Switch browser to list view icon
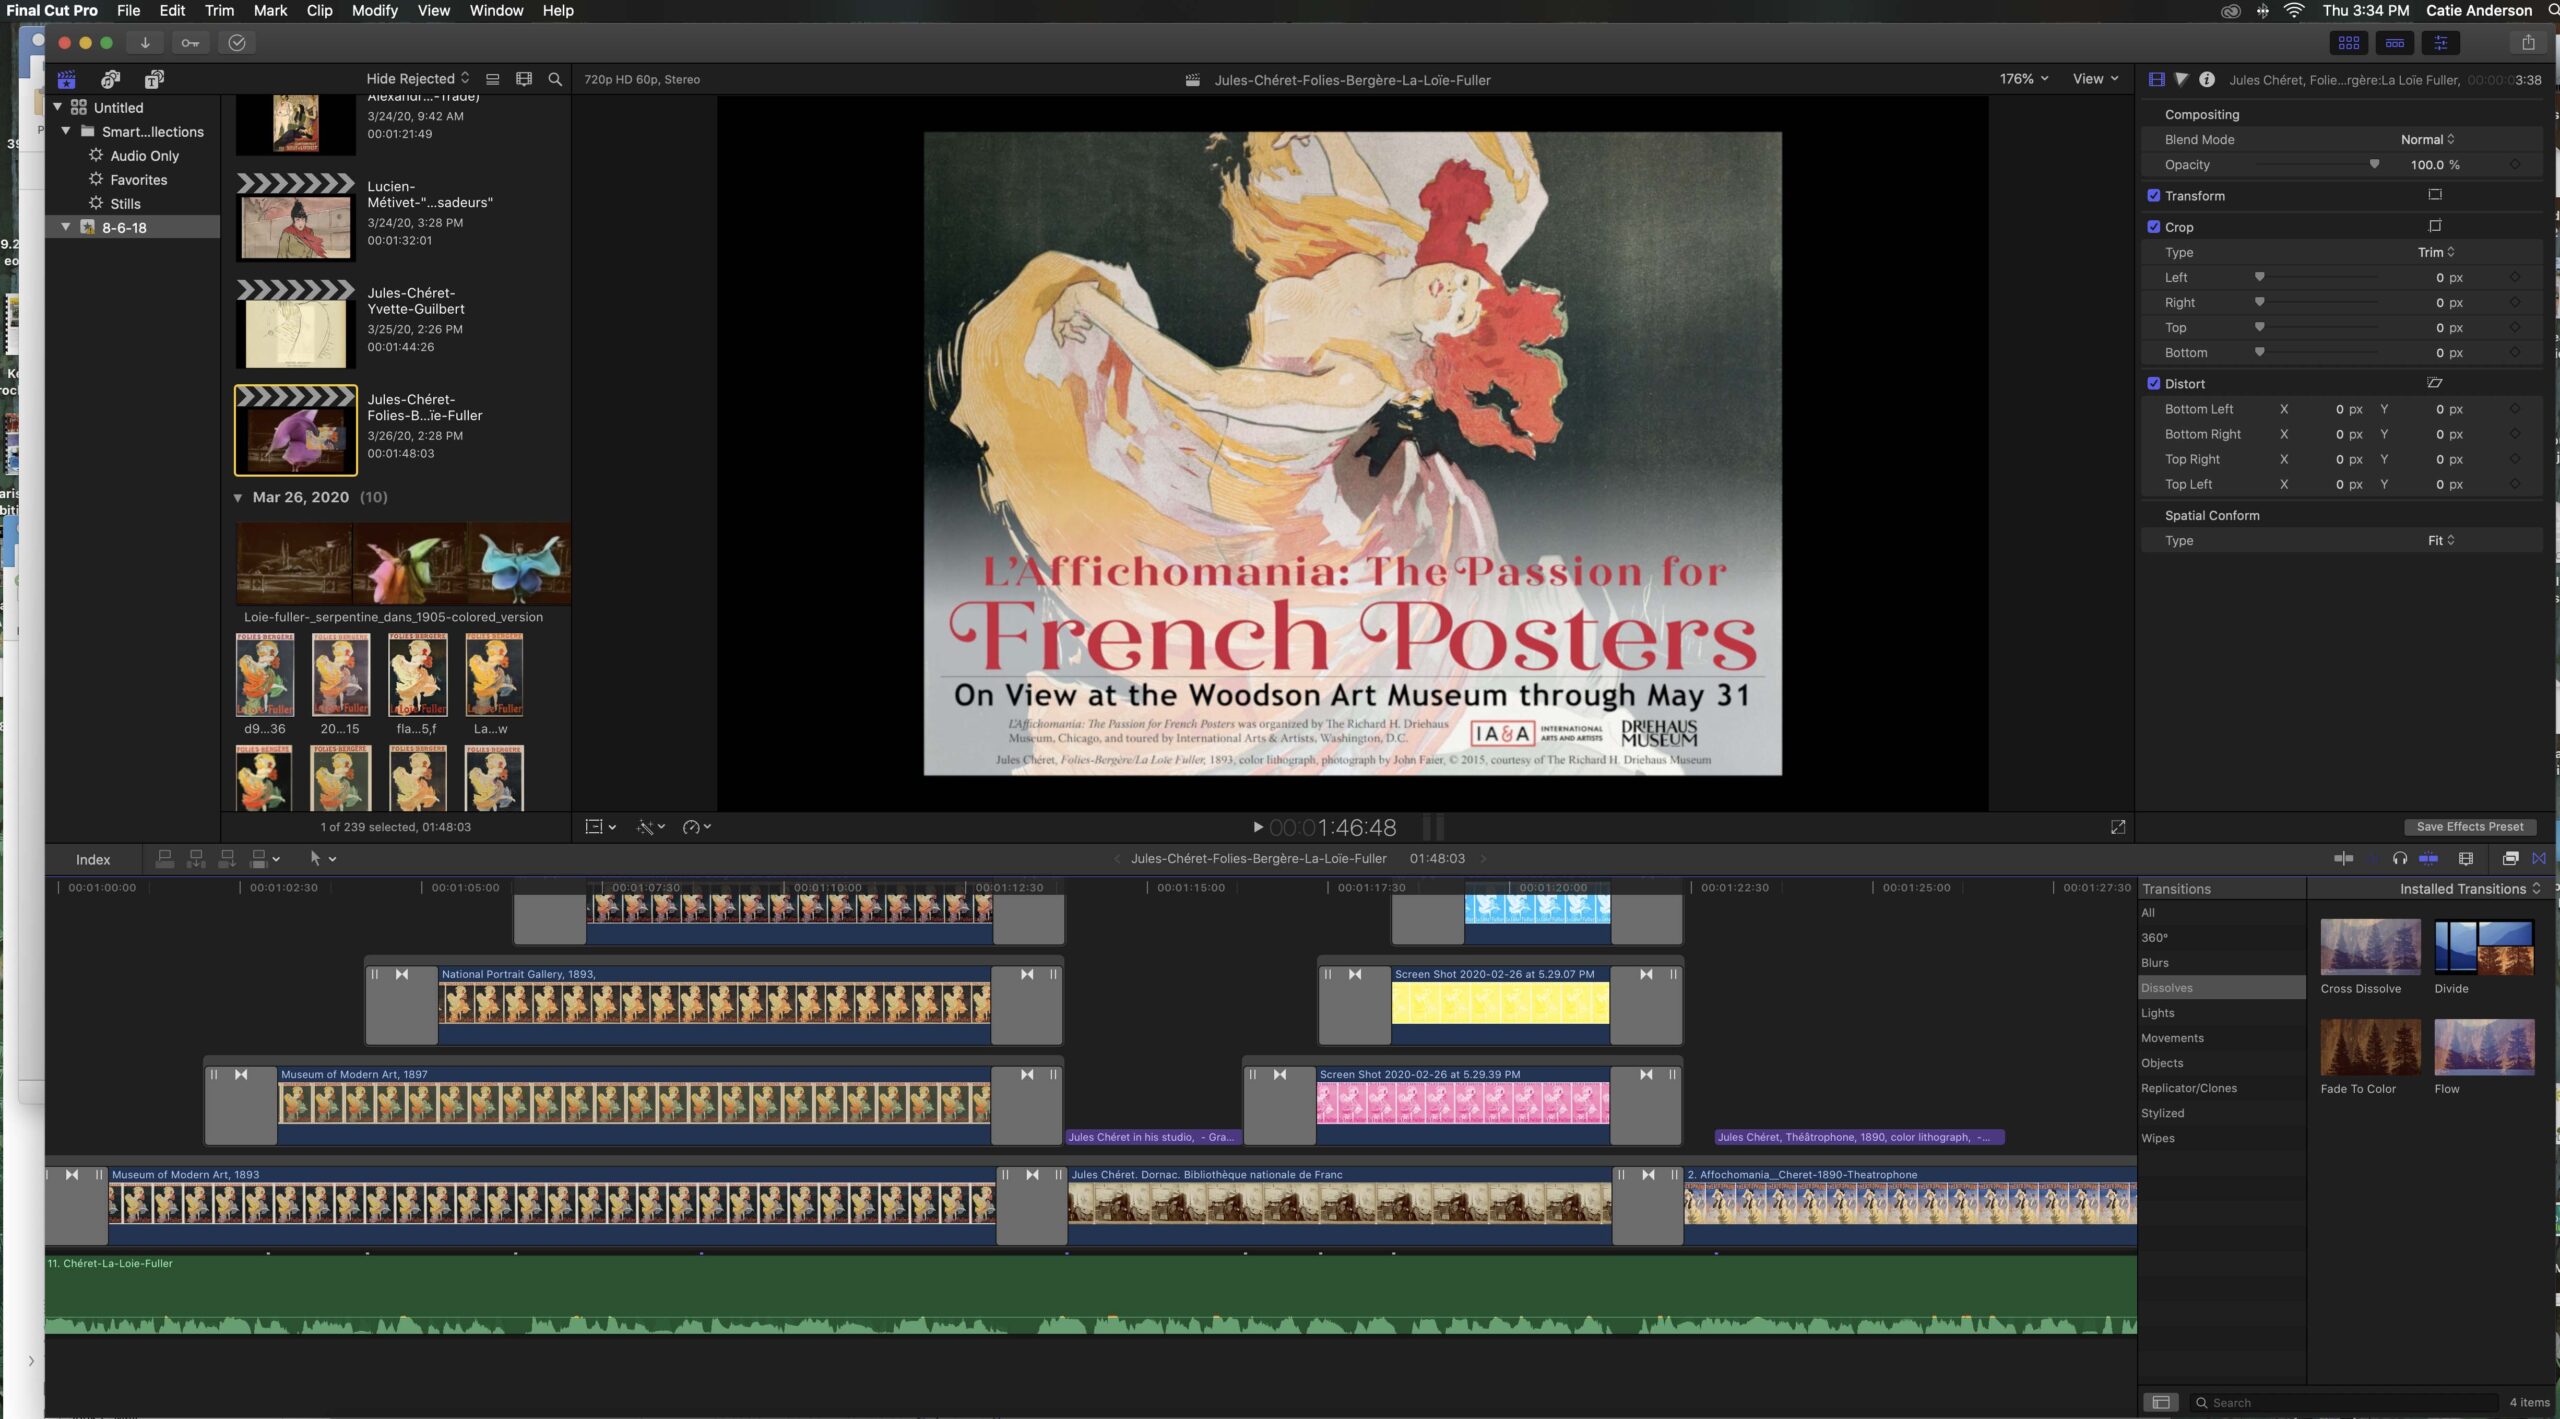Screen dimensions: 2560x1419 [493, 79]
